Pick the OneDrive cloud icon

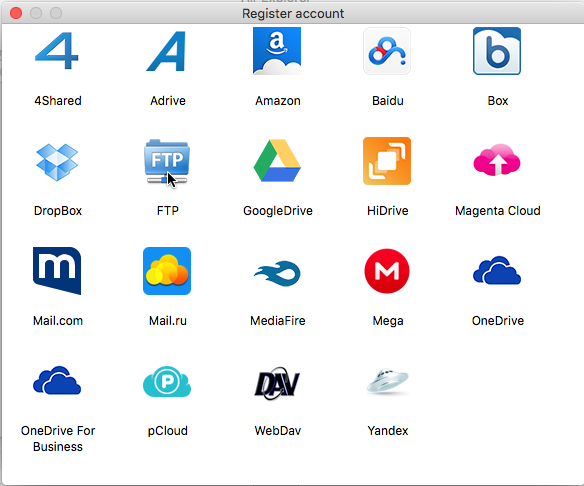click(x=497, y=270)
